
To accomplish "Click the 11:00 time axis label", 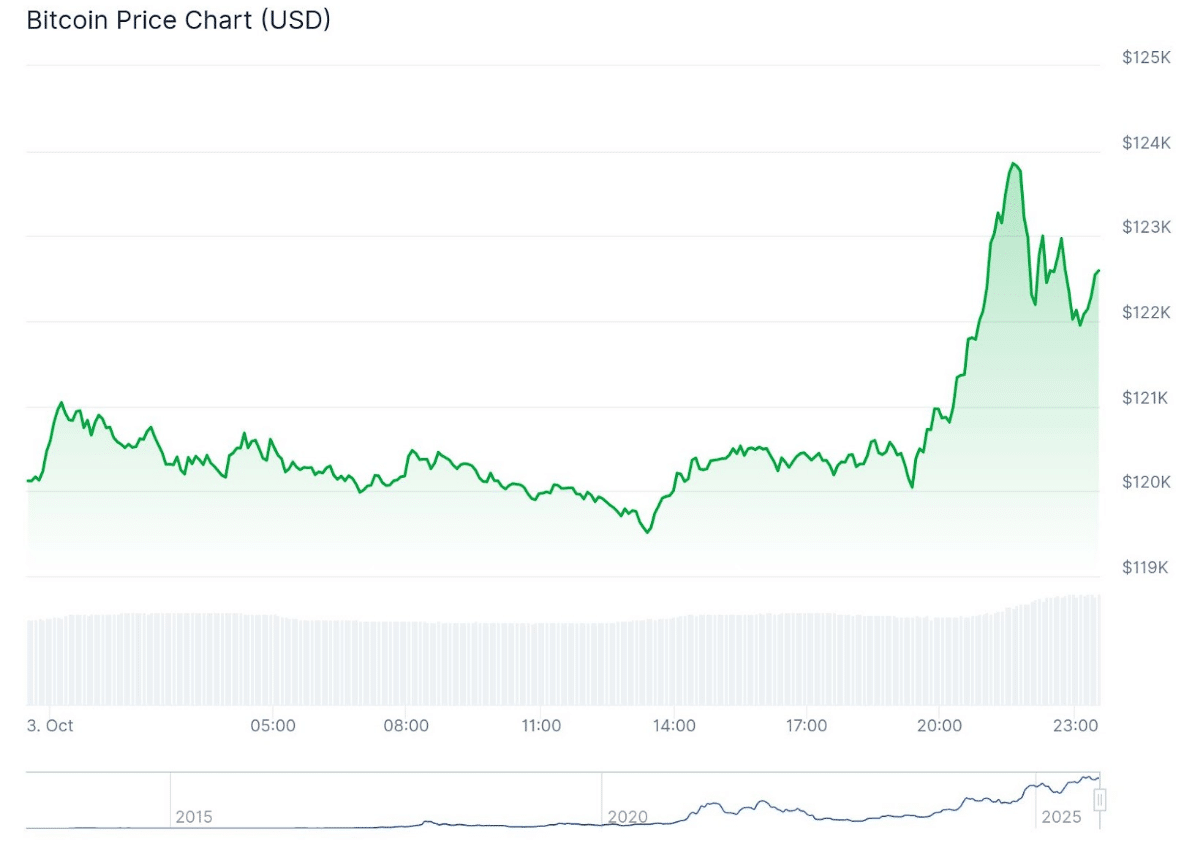I will [x=541, y=725].
